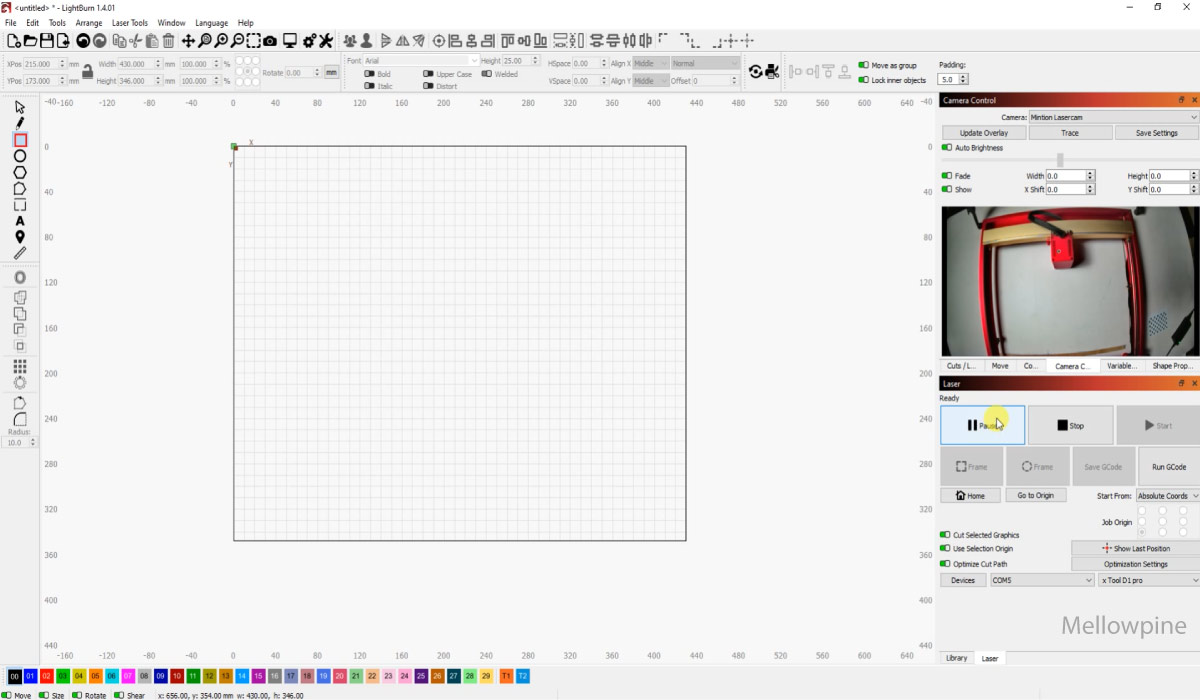Image resolution: width=1200 pixels, height=700 pixels.
Task: Click the Grid Array tool icon
Action: [20, 367]
